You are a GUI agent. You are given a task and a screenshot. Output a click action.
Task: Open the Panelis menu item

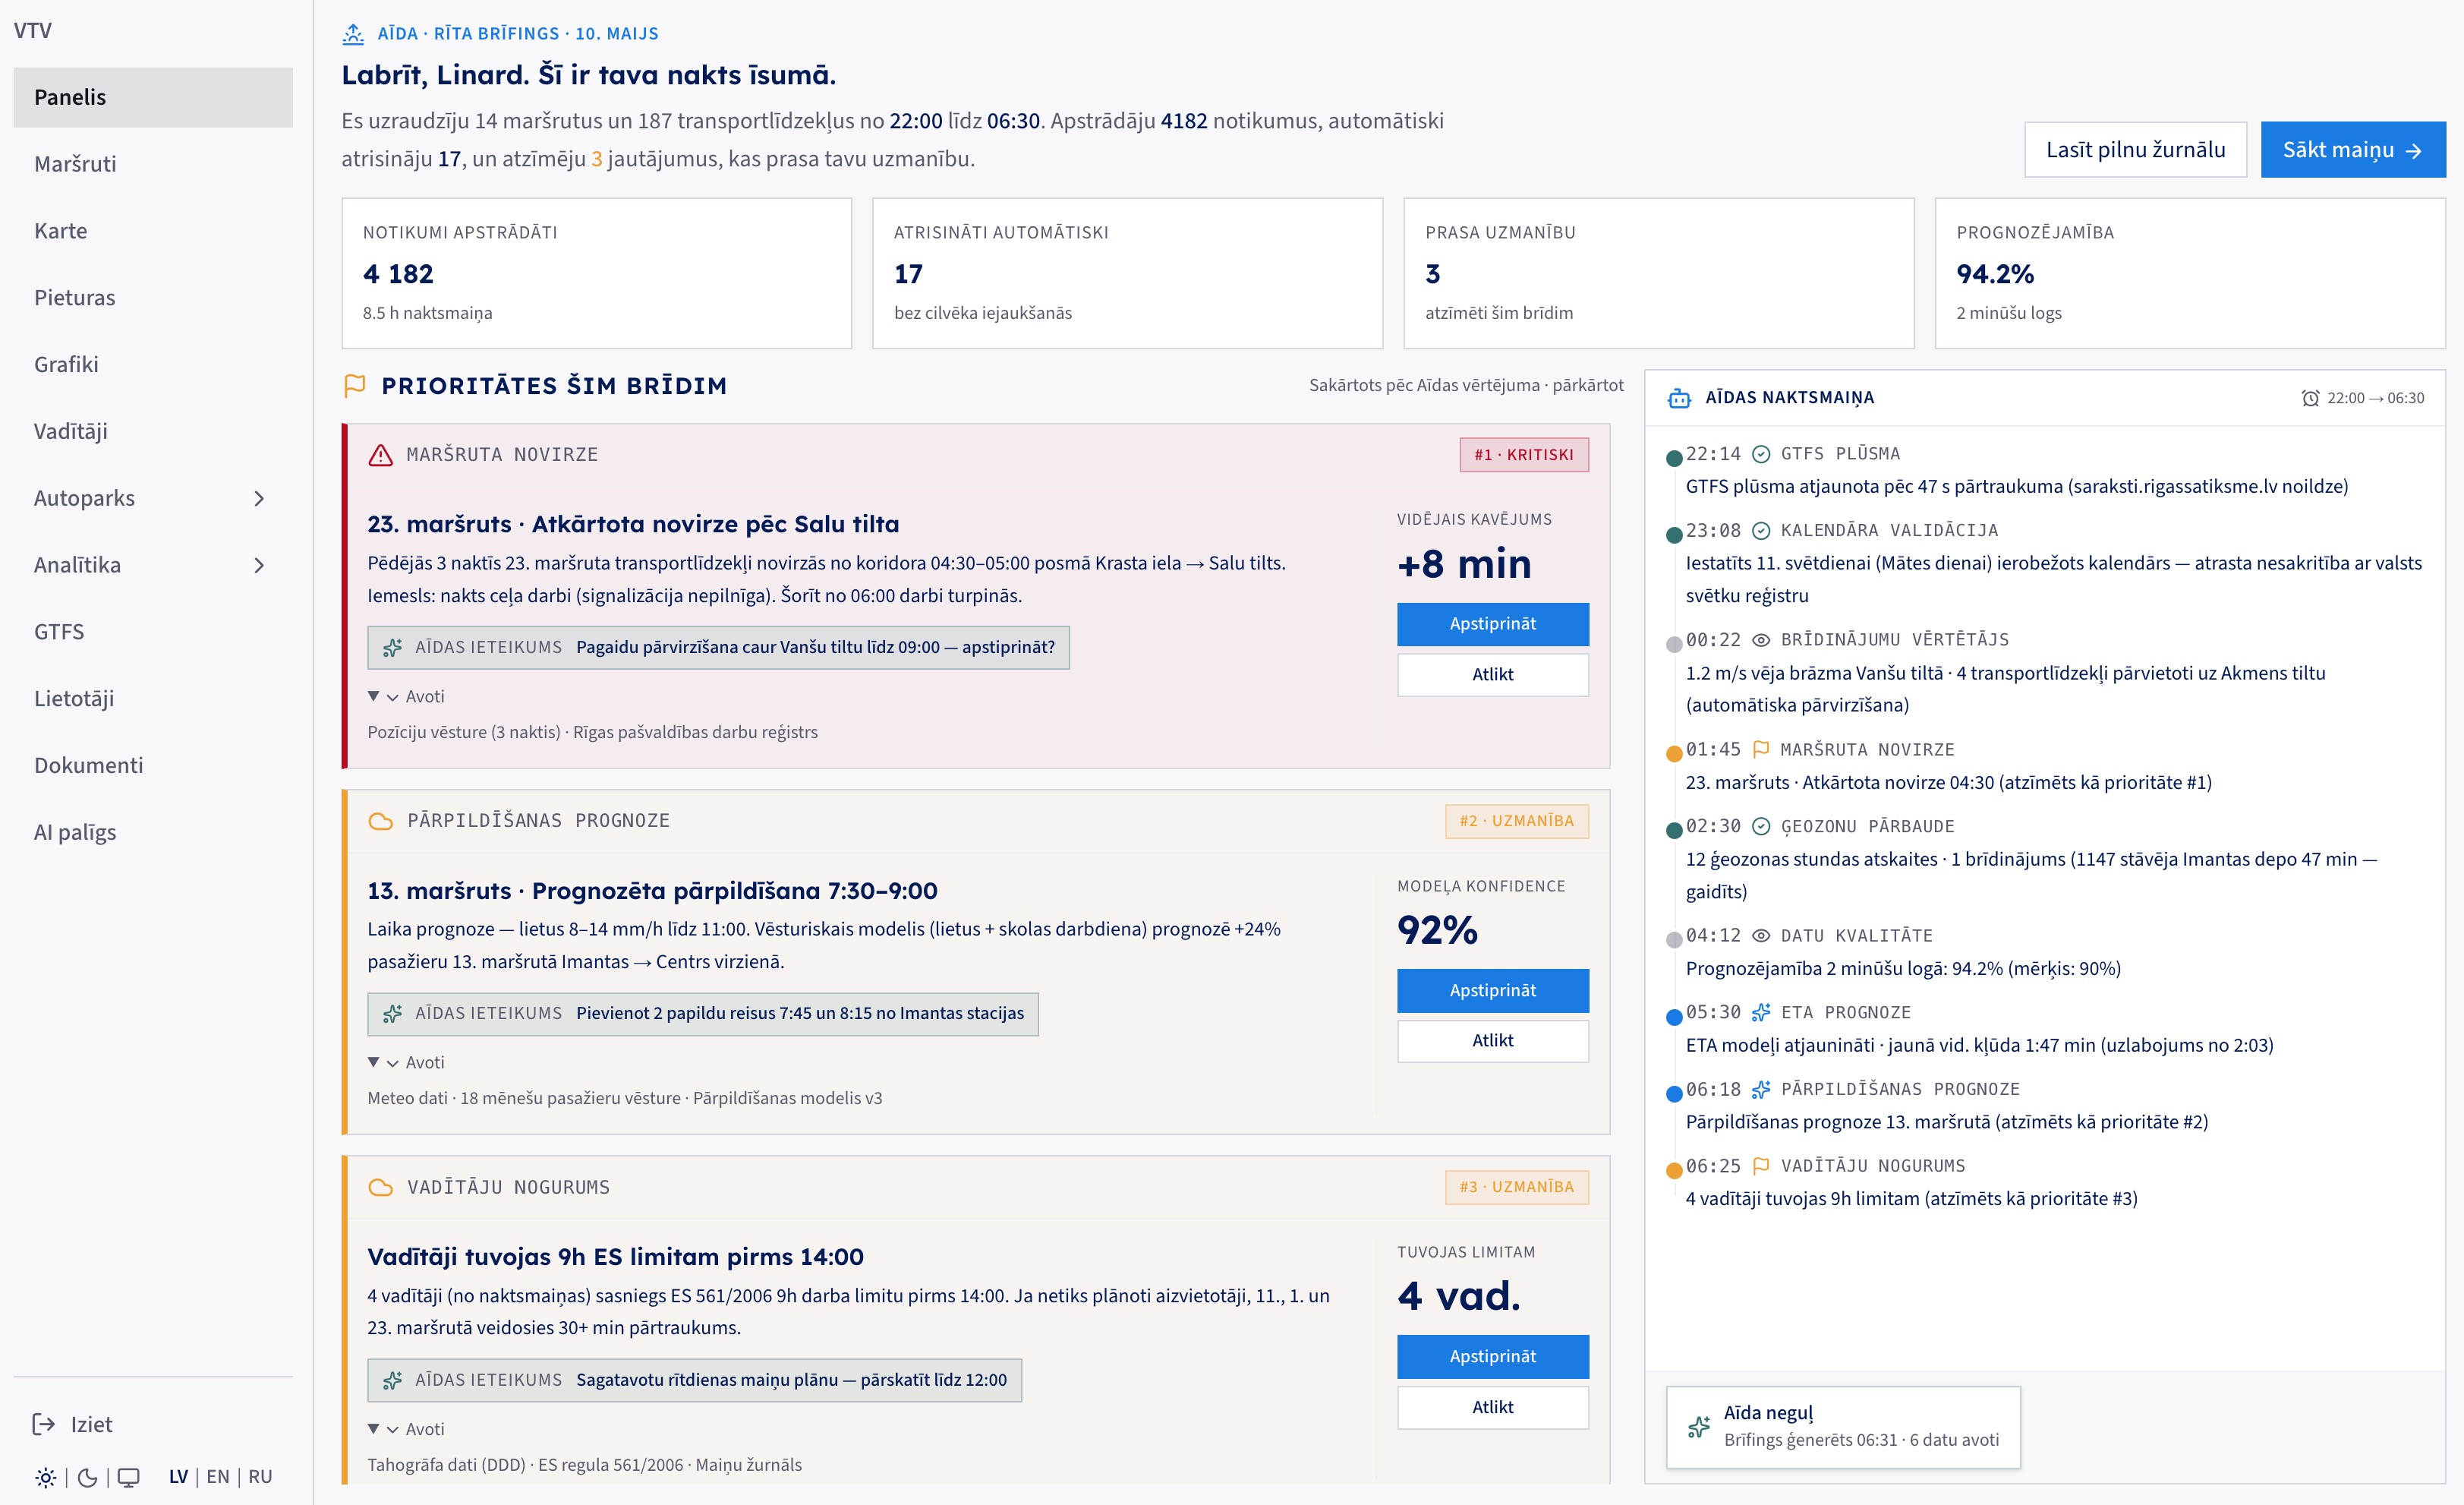pyautogui.click(x=153, y=97)
